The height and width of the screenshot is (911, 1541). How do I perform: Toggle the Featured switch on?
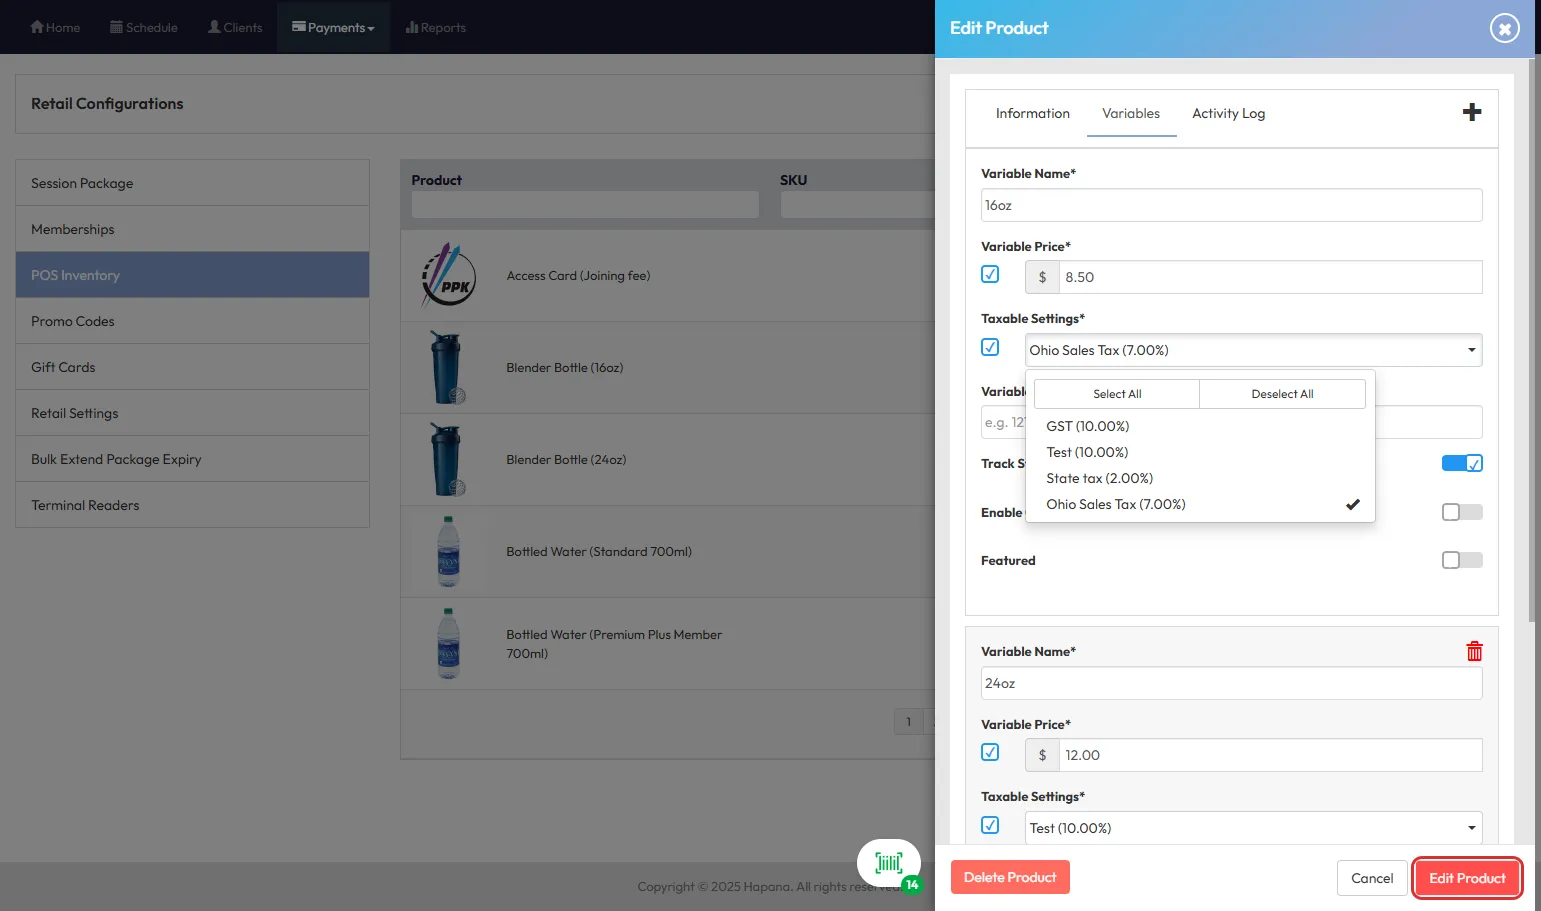pyautogui.click(x=1461, y=561)
